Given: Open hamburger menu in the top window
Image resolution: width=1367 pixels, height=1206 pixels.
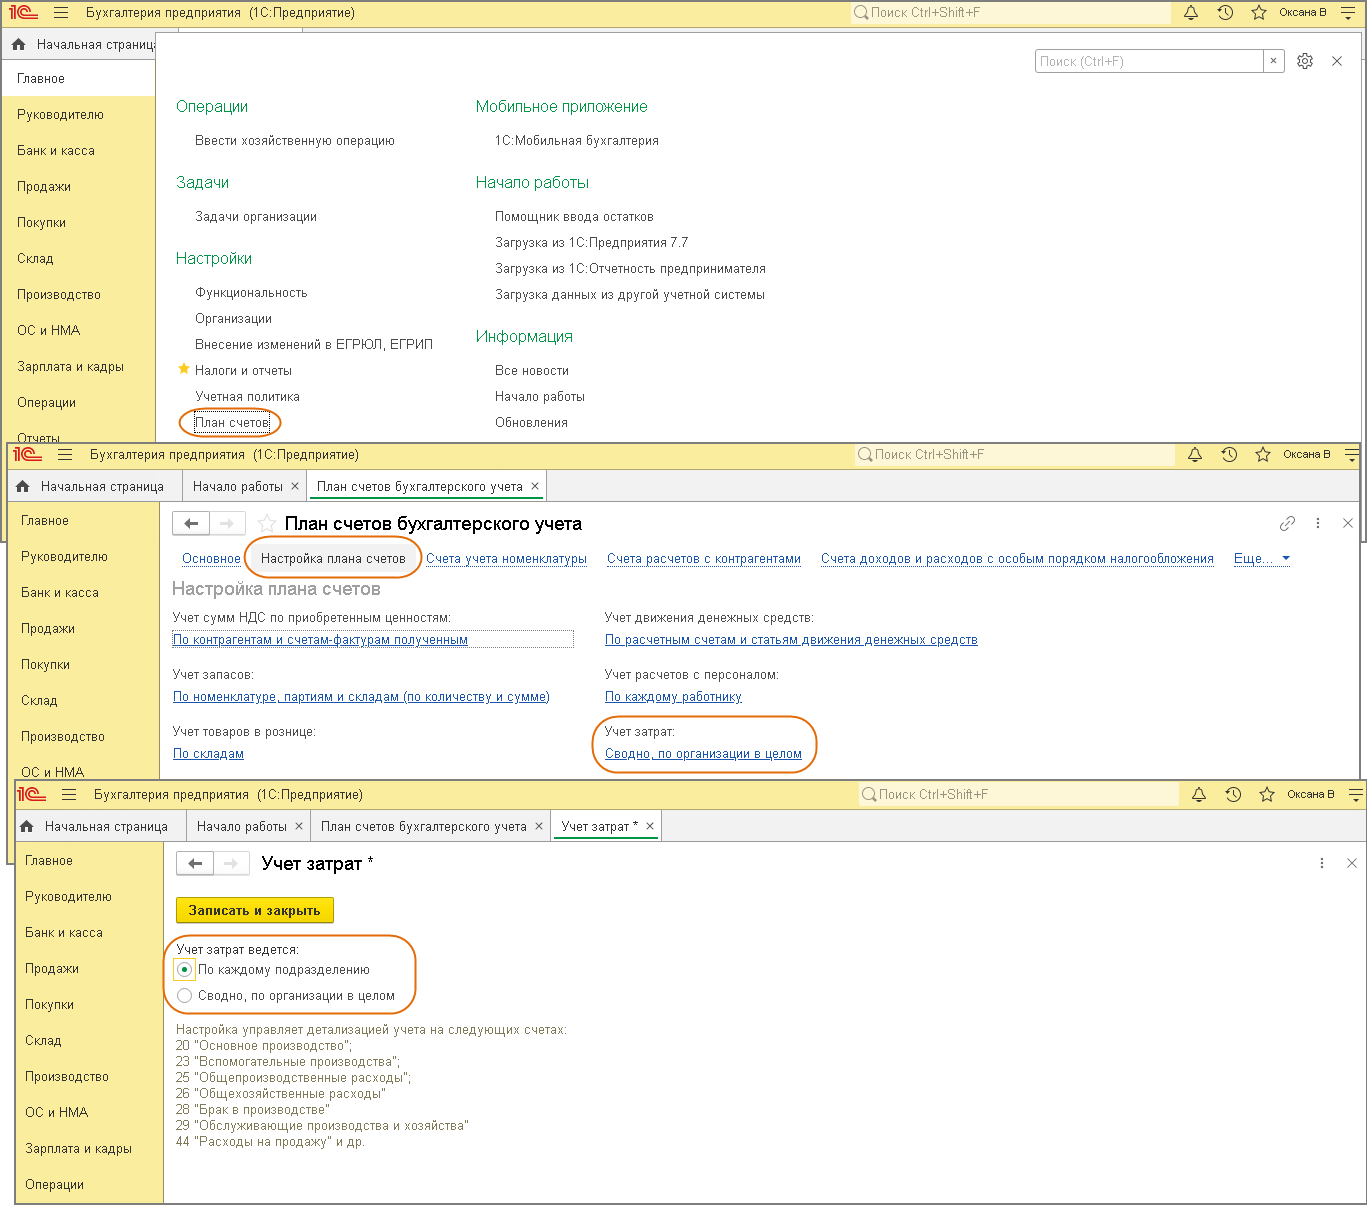Looking at the screenshot, I should [61, 13].
